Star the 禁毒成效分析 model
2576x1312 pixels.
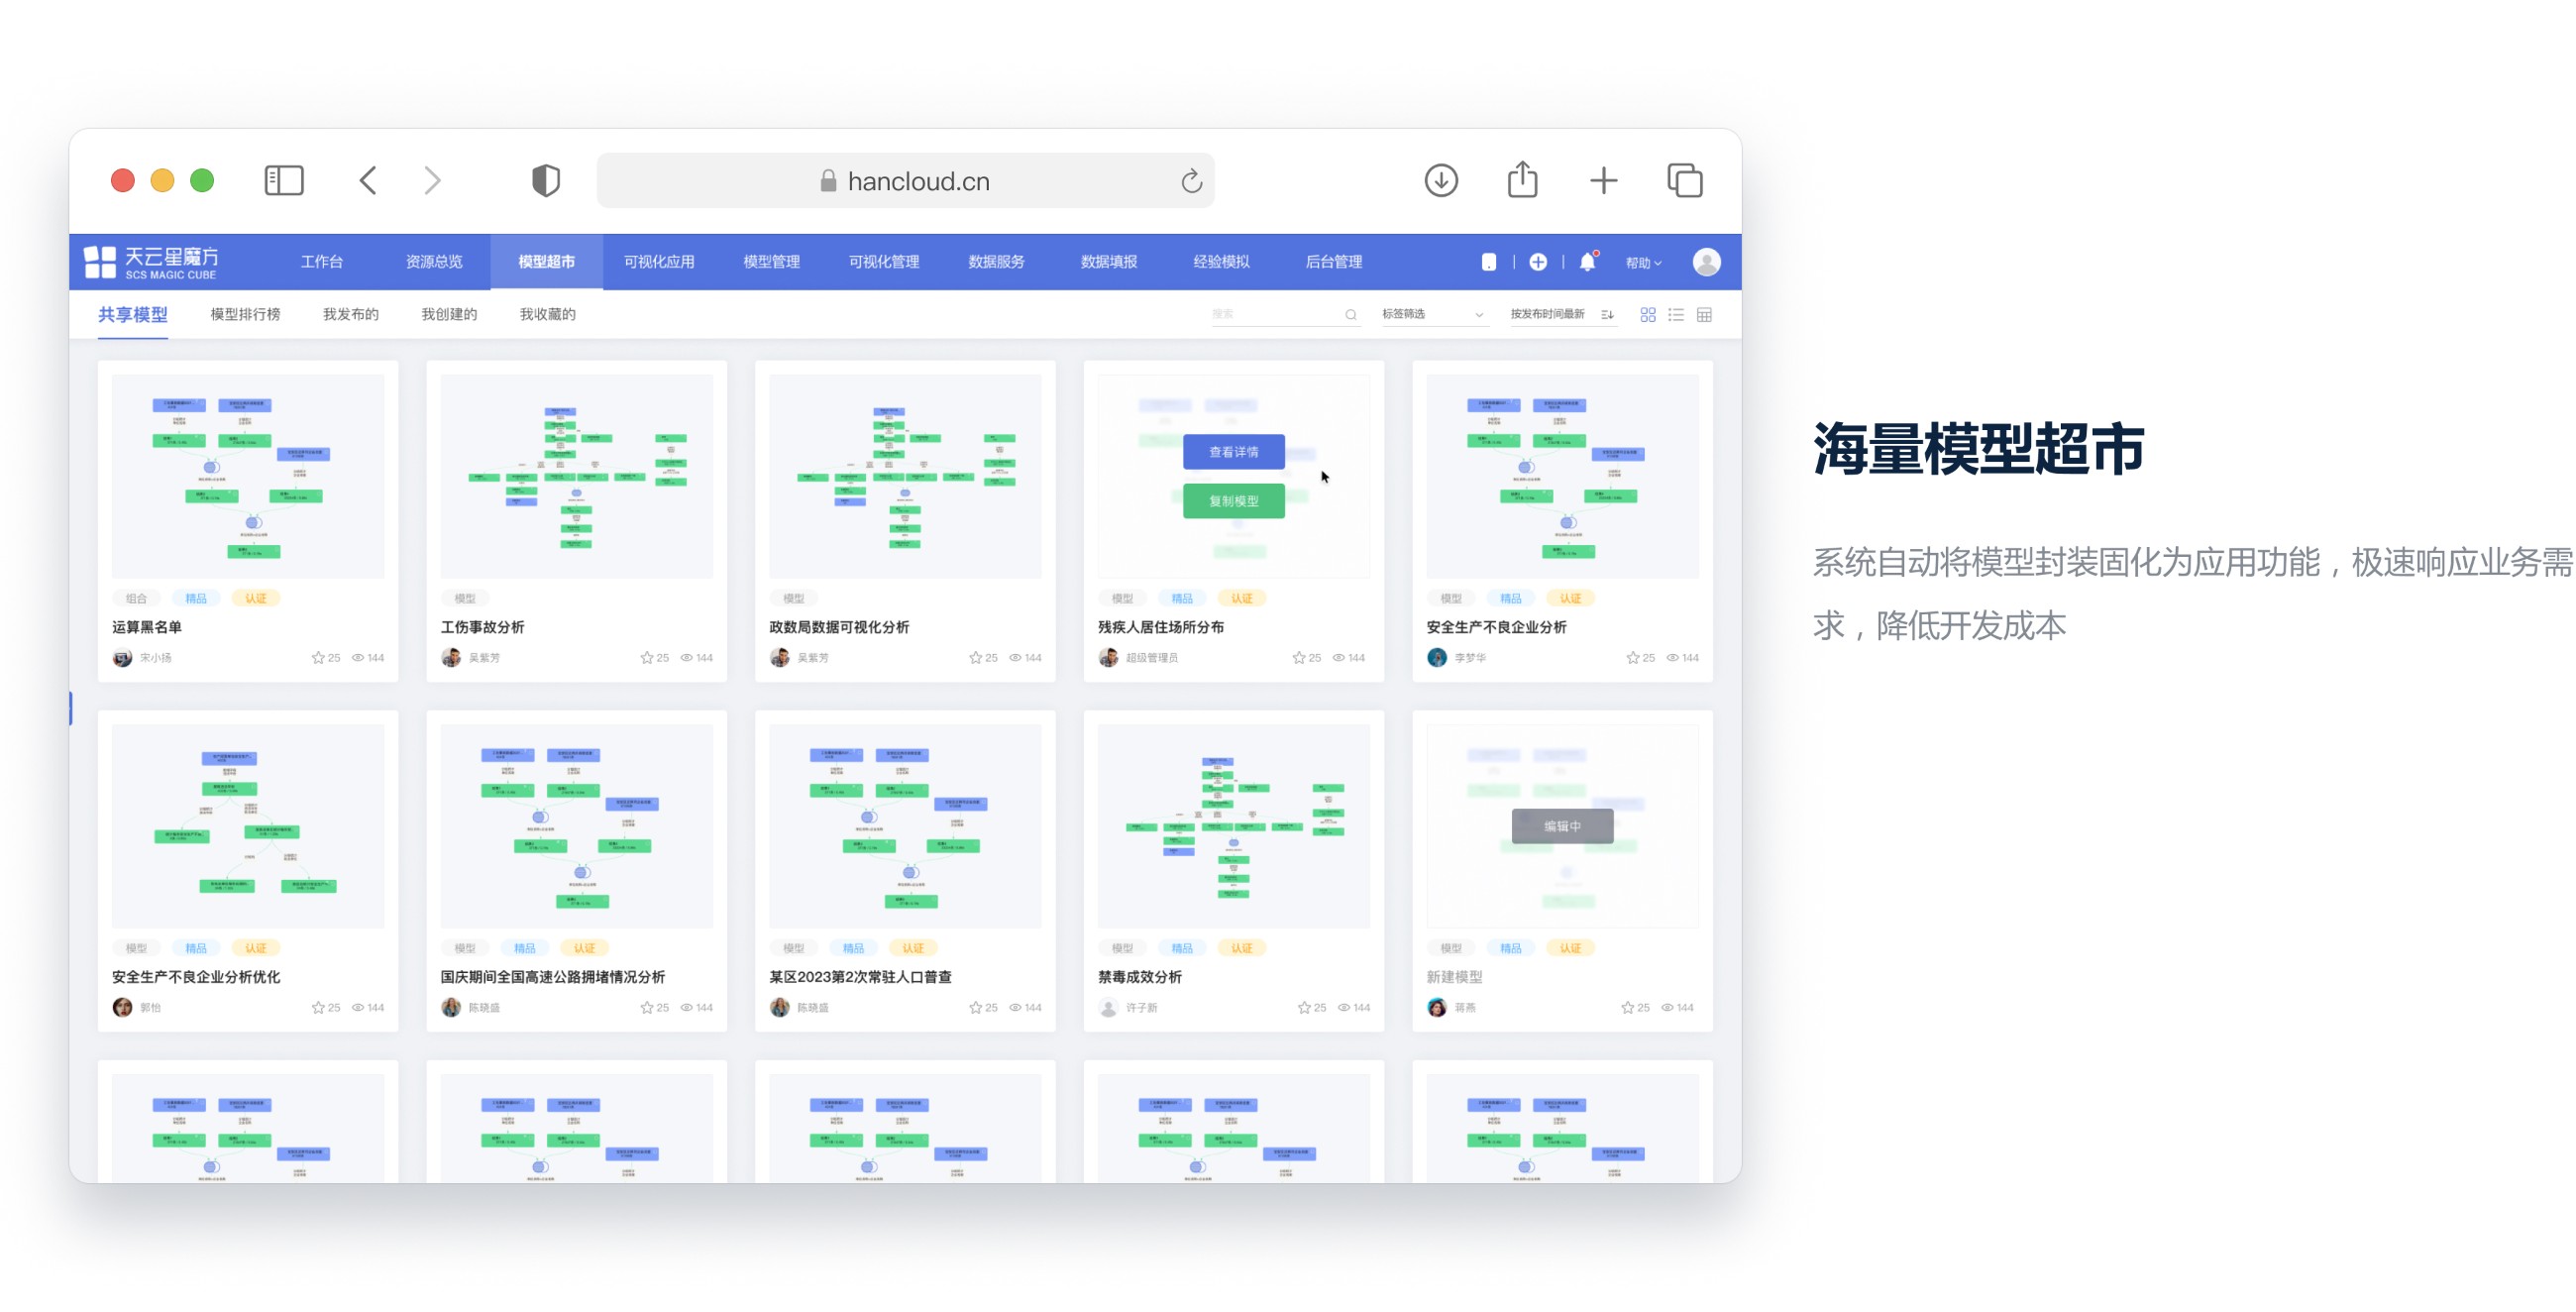(x=1304, y=1008)
